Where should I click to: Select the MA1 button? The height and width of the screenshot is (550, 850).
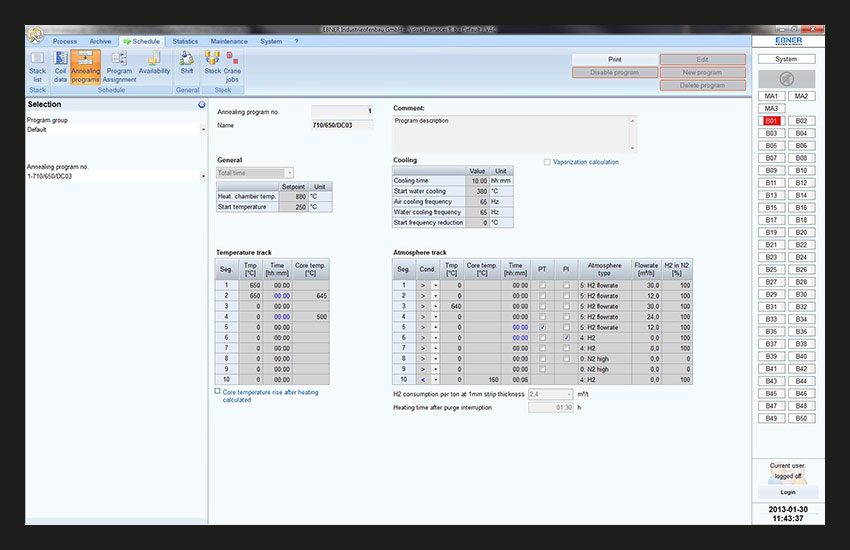point(771,96)
